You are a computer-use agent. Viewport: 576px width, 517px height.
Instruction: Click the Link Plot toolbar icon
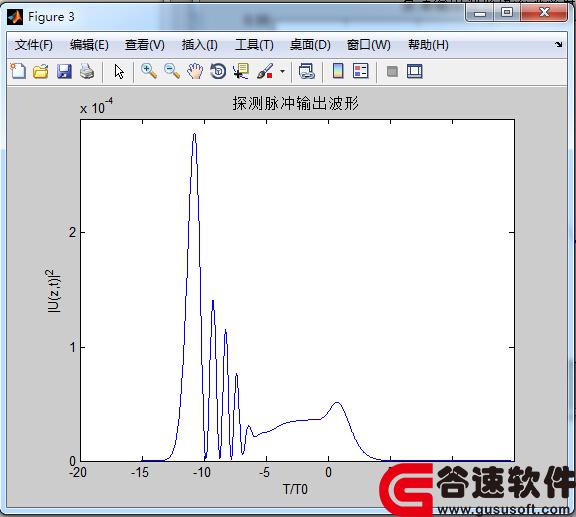point(306,71)
